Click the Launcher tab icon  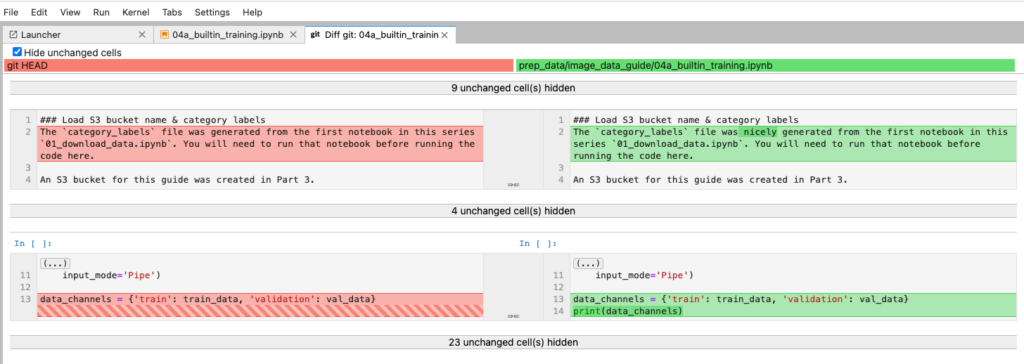point(13,35)
